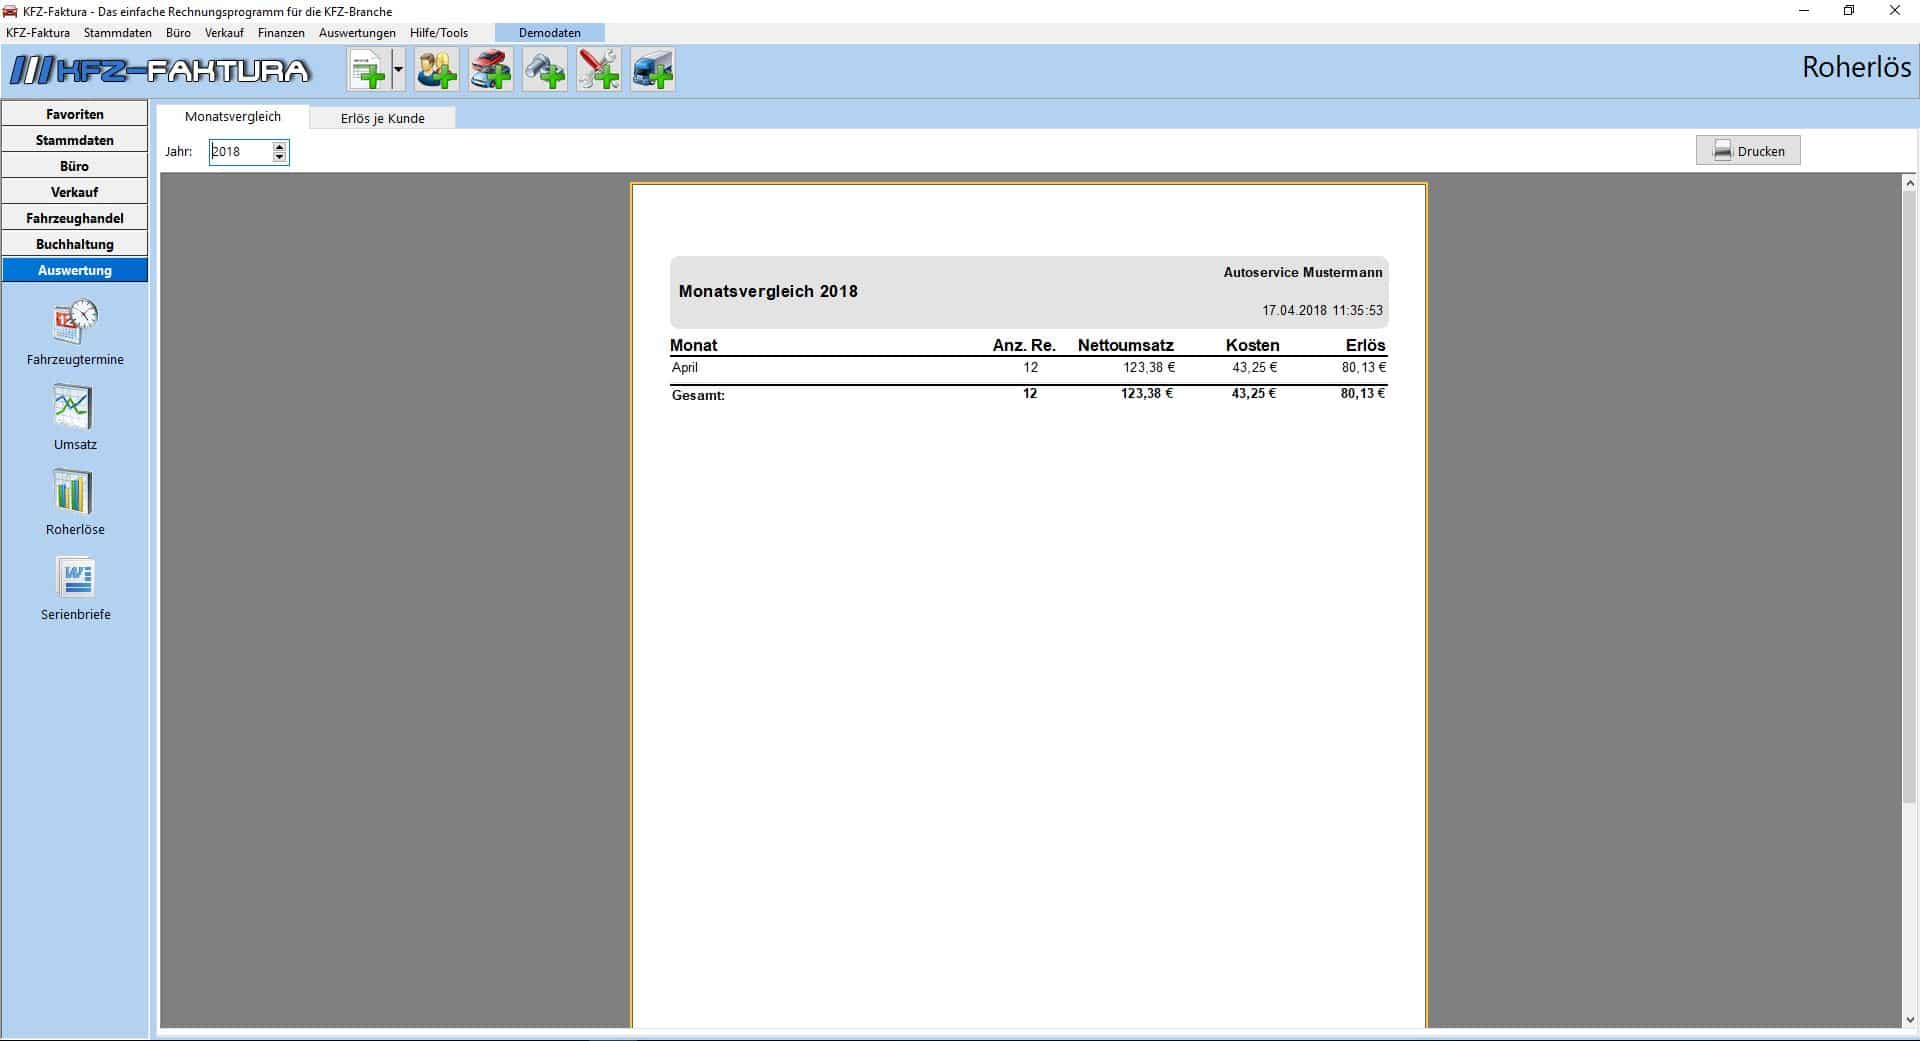This screenshot has width=1920, height=1041.
Task: Open the Hilfe/Tools menu
Action: pos(439,33)
